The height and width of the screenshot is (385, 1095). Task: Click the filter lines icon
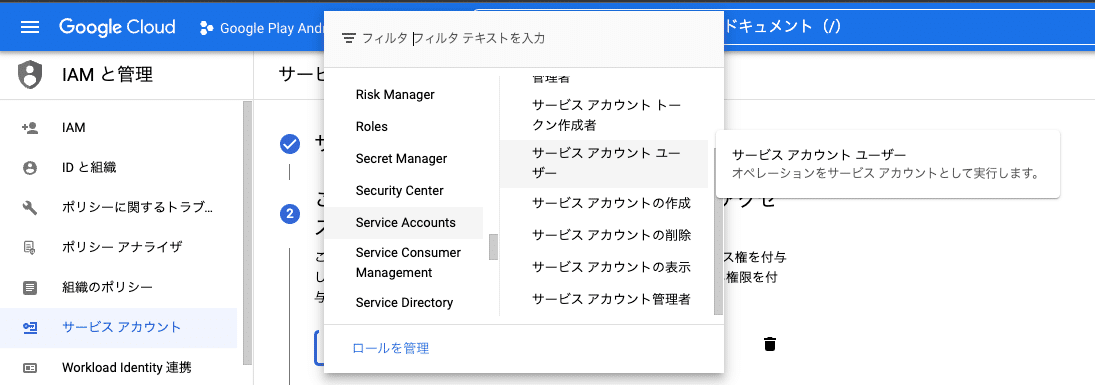coord(349,38)
